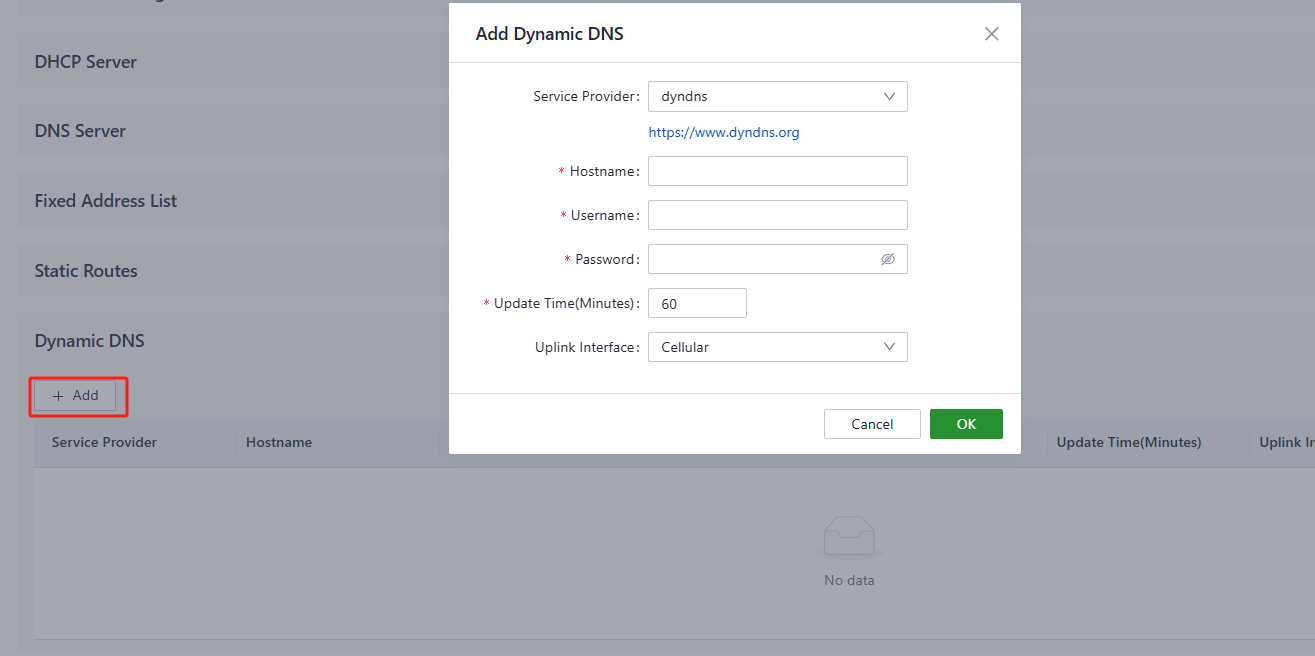Click the Dynamic DNS section header
Viewport: 1315px width, 656px height.
click(x=90, y=341)
